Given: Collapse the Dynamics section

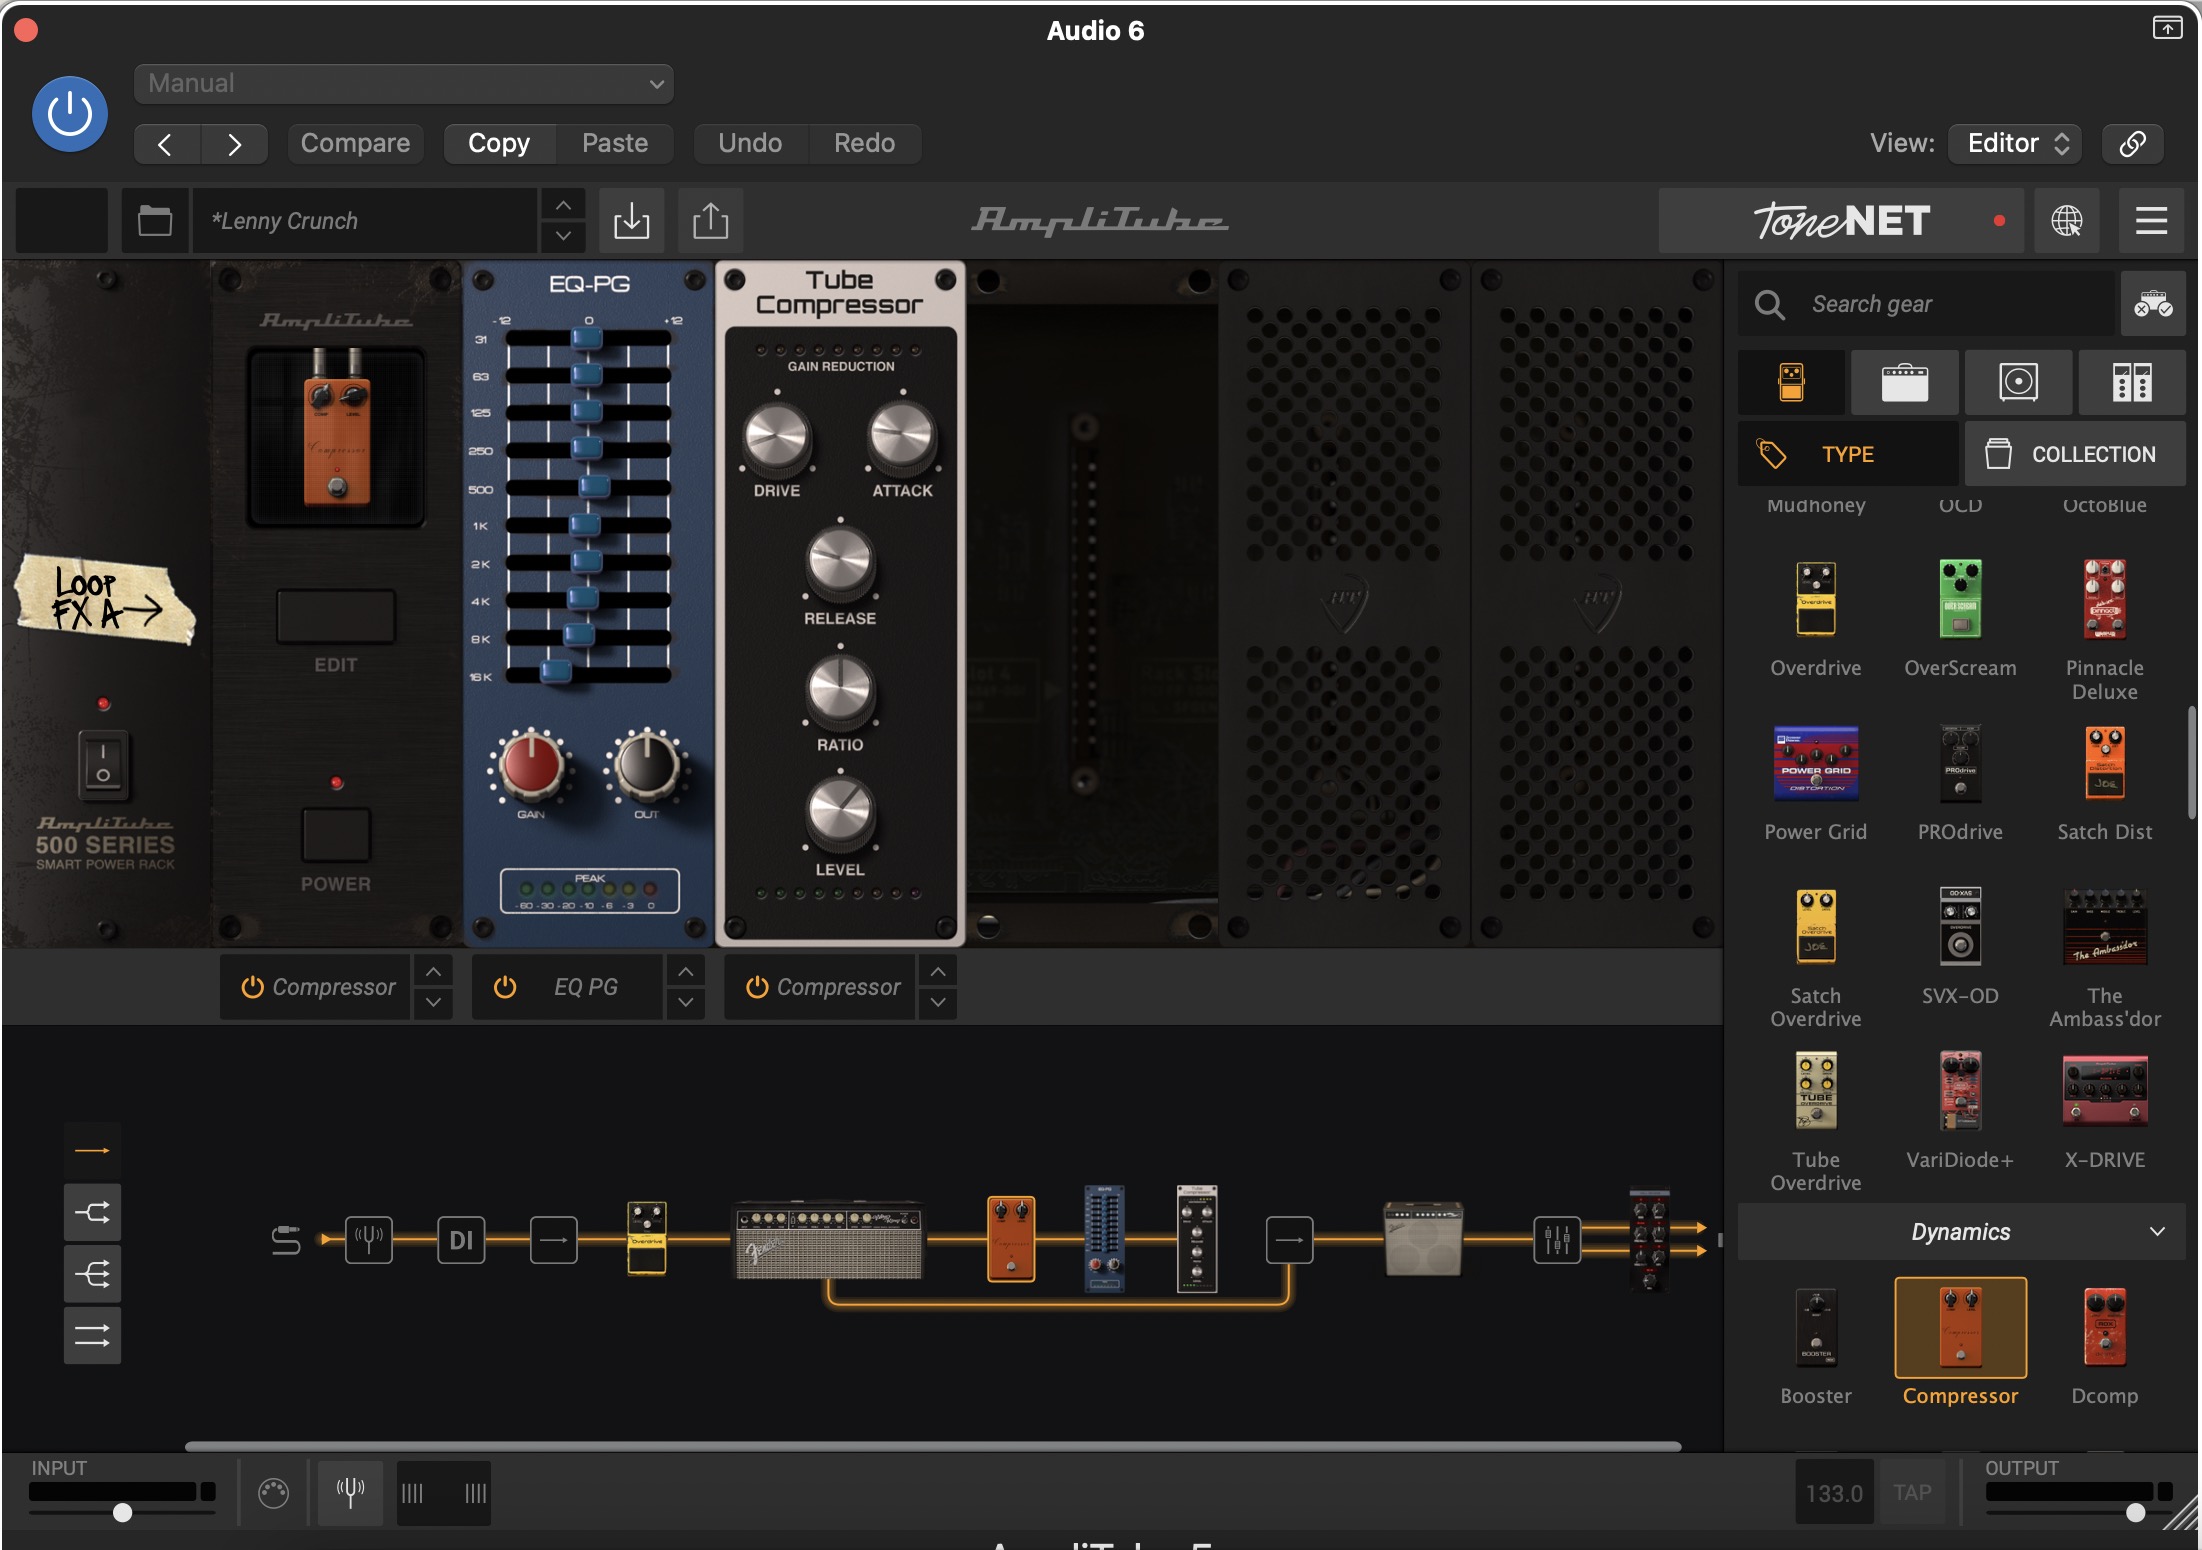Looking at the screenshot, I should (x=1961, y=1232).
